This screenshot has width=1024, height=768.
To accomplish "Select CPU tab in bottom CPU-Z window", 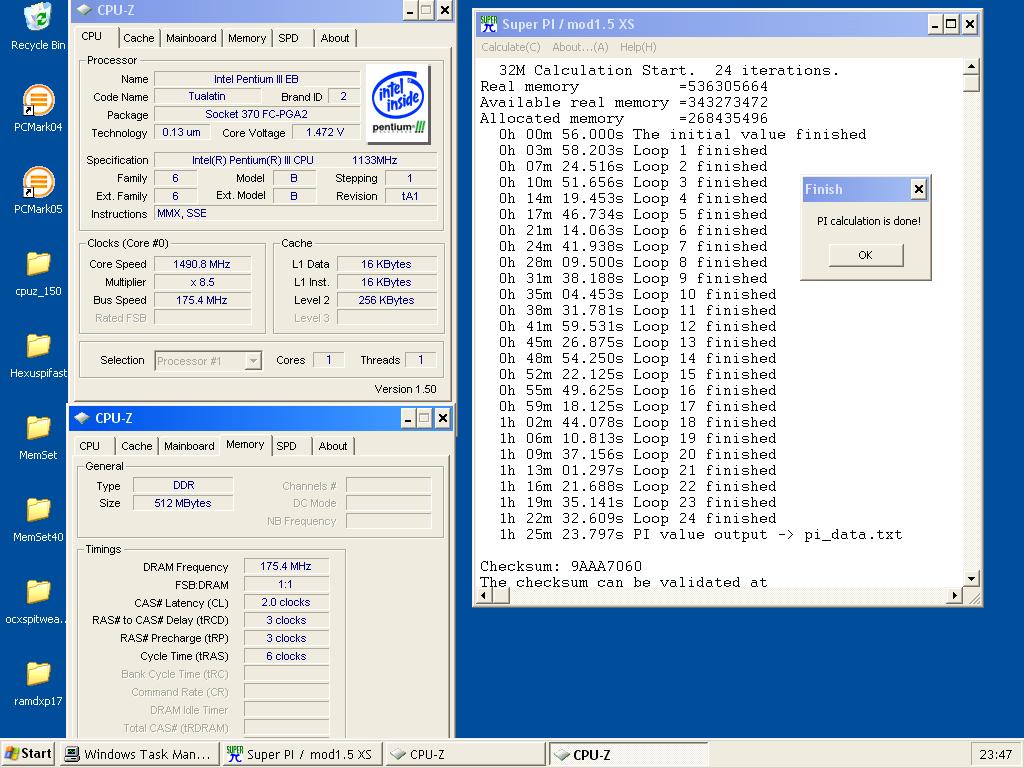I will [x=89, y=446].
